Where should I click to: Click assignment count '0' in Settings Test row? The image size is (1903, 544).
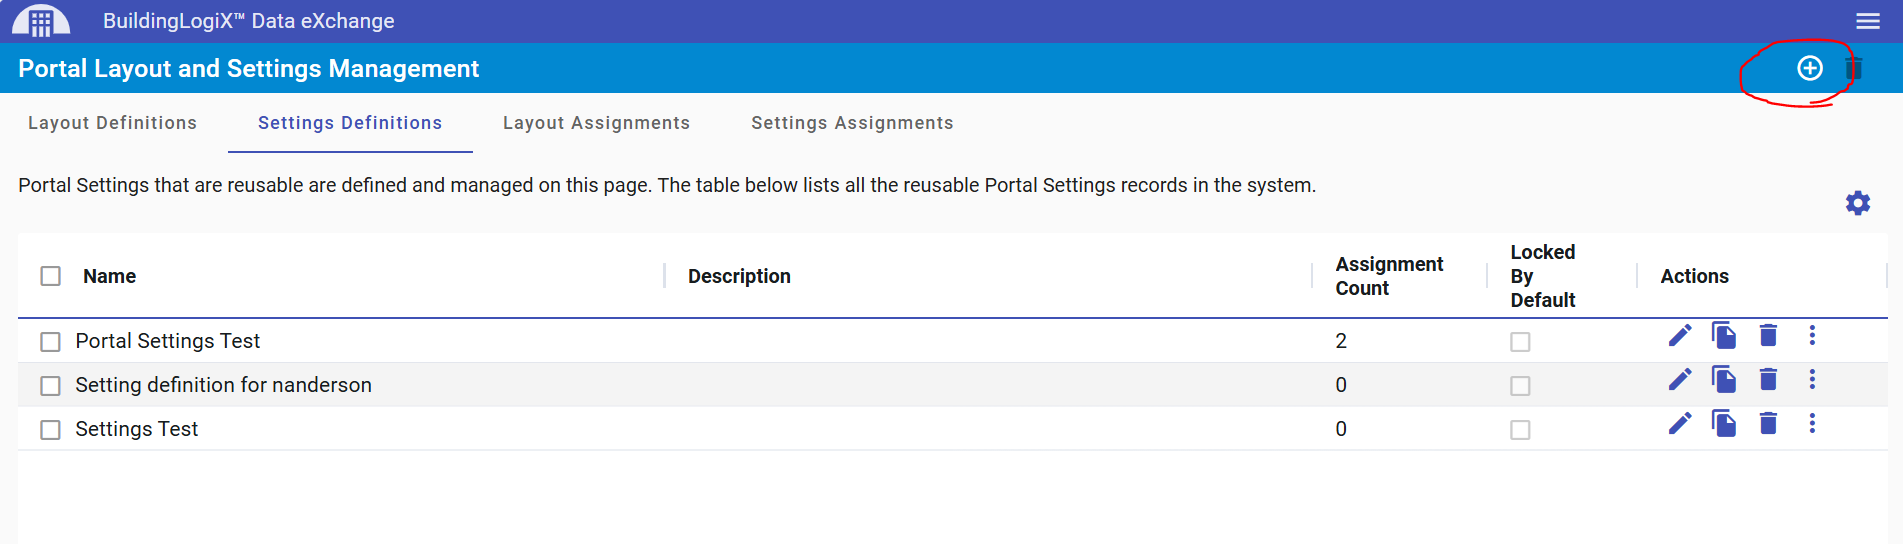1341,429
